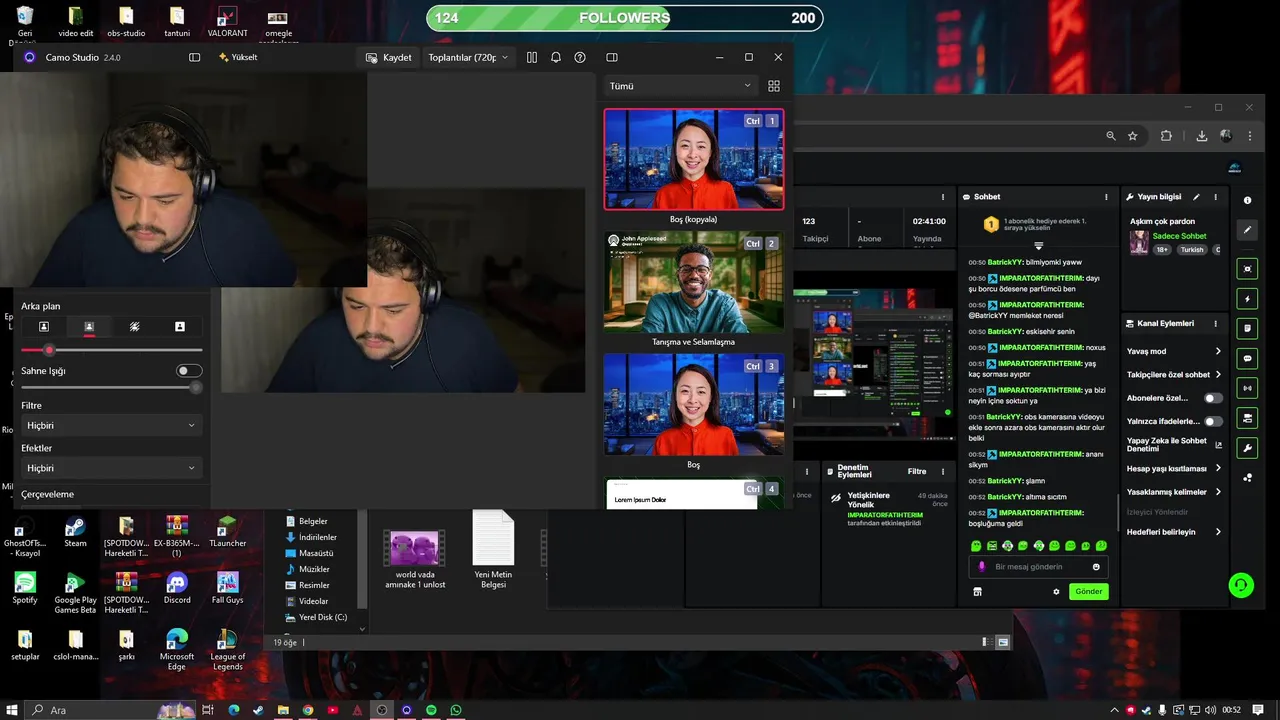Open the Discord desktop shortcut
Viewport: 1280px width, 720px height.
(x=177, y=587)
